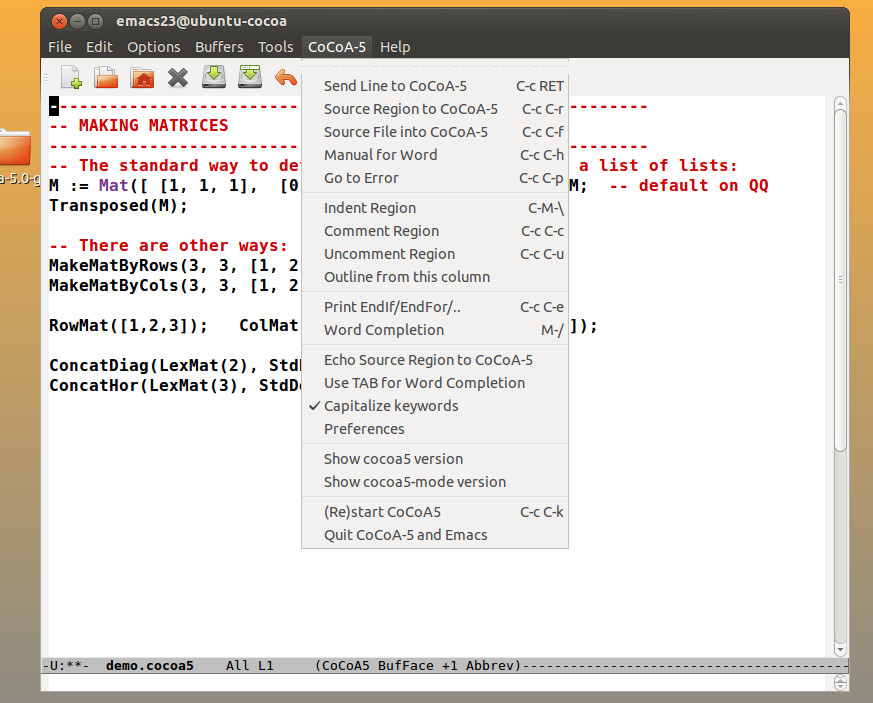The width and height of the screenshot is (873, 703).
Task: Select Word Completion menu entry
Action: click(434, 330)
